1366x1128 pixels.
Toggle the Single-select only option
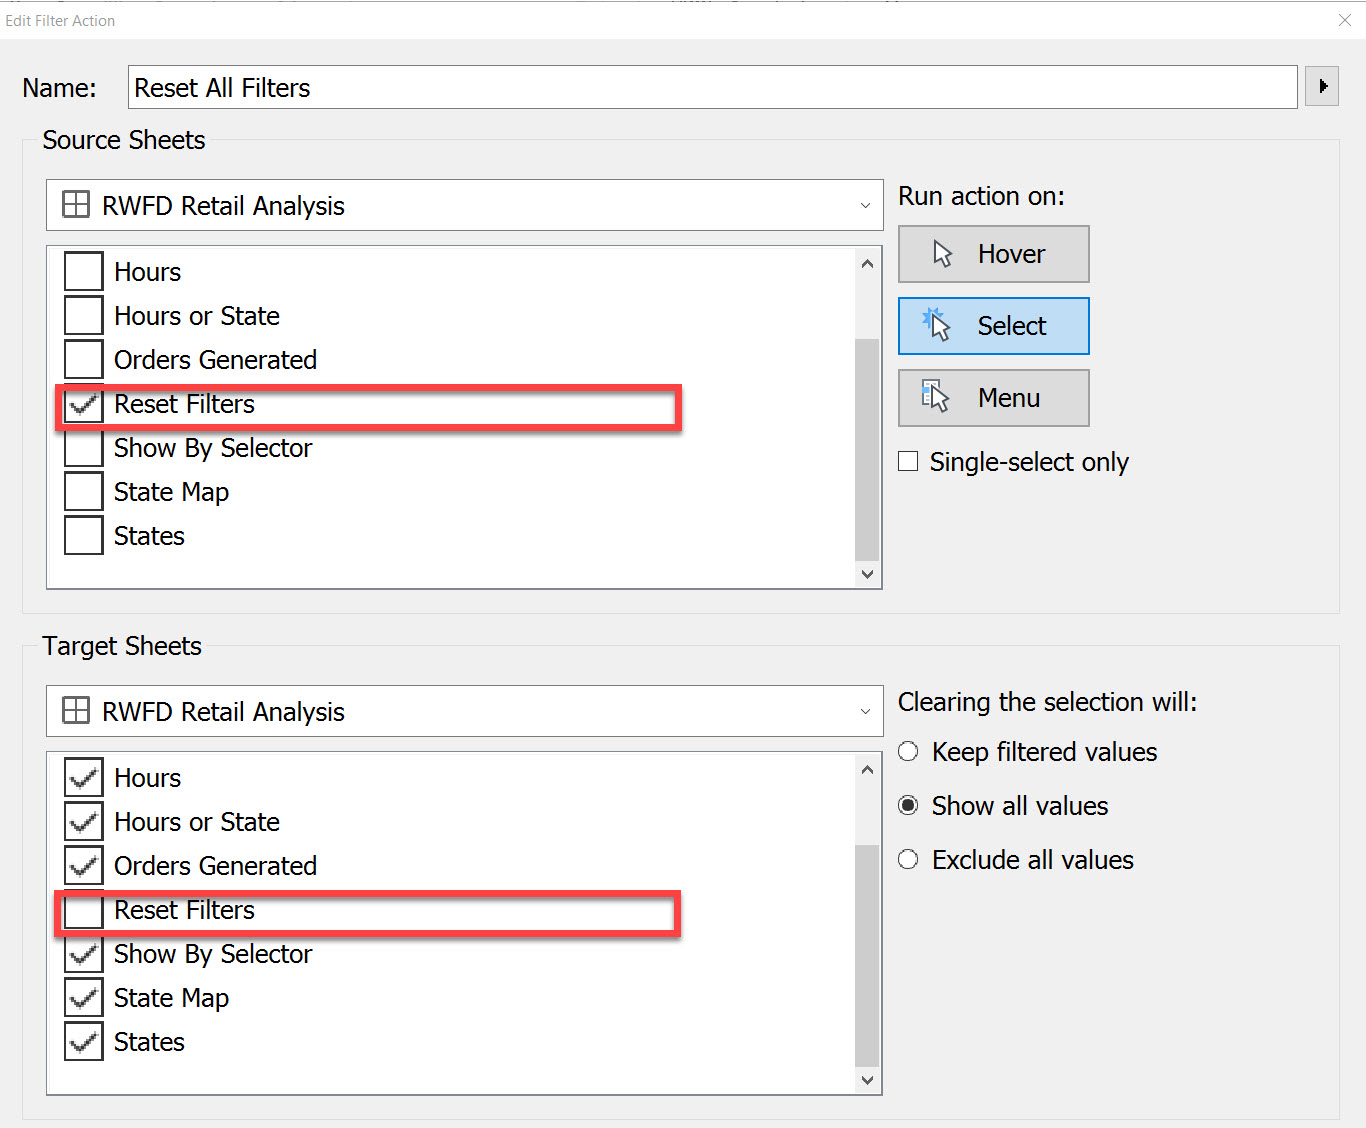(908, 461)
